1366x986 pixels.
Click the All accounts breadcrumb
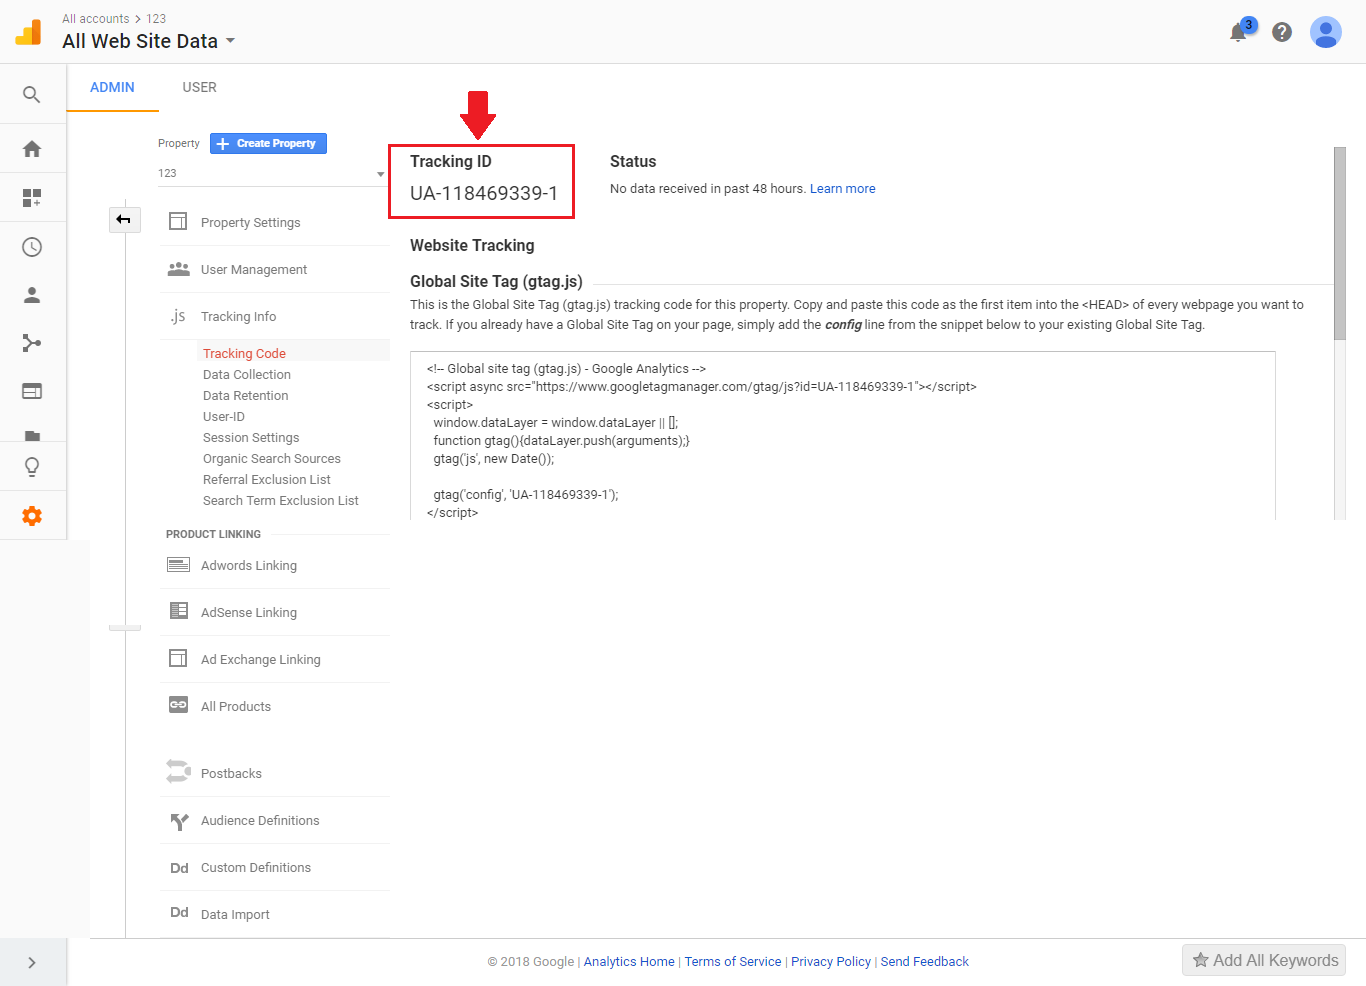(96, 18)
